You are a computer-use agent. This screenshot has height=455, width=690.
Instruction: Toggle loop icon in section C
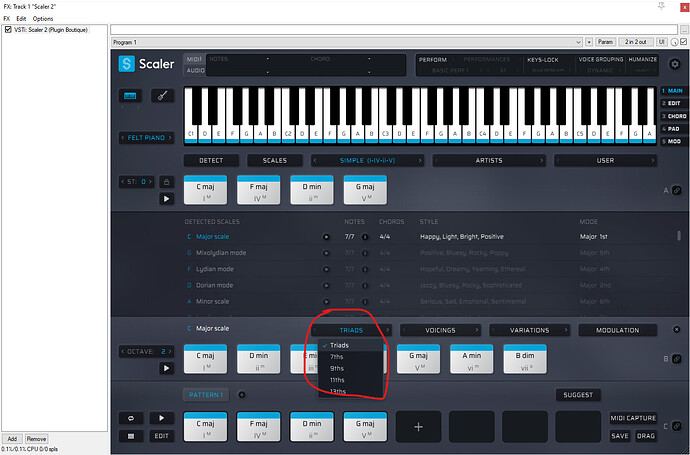coord(131,418)
